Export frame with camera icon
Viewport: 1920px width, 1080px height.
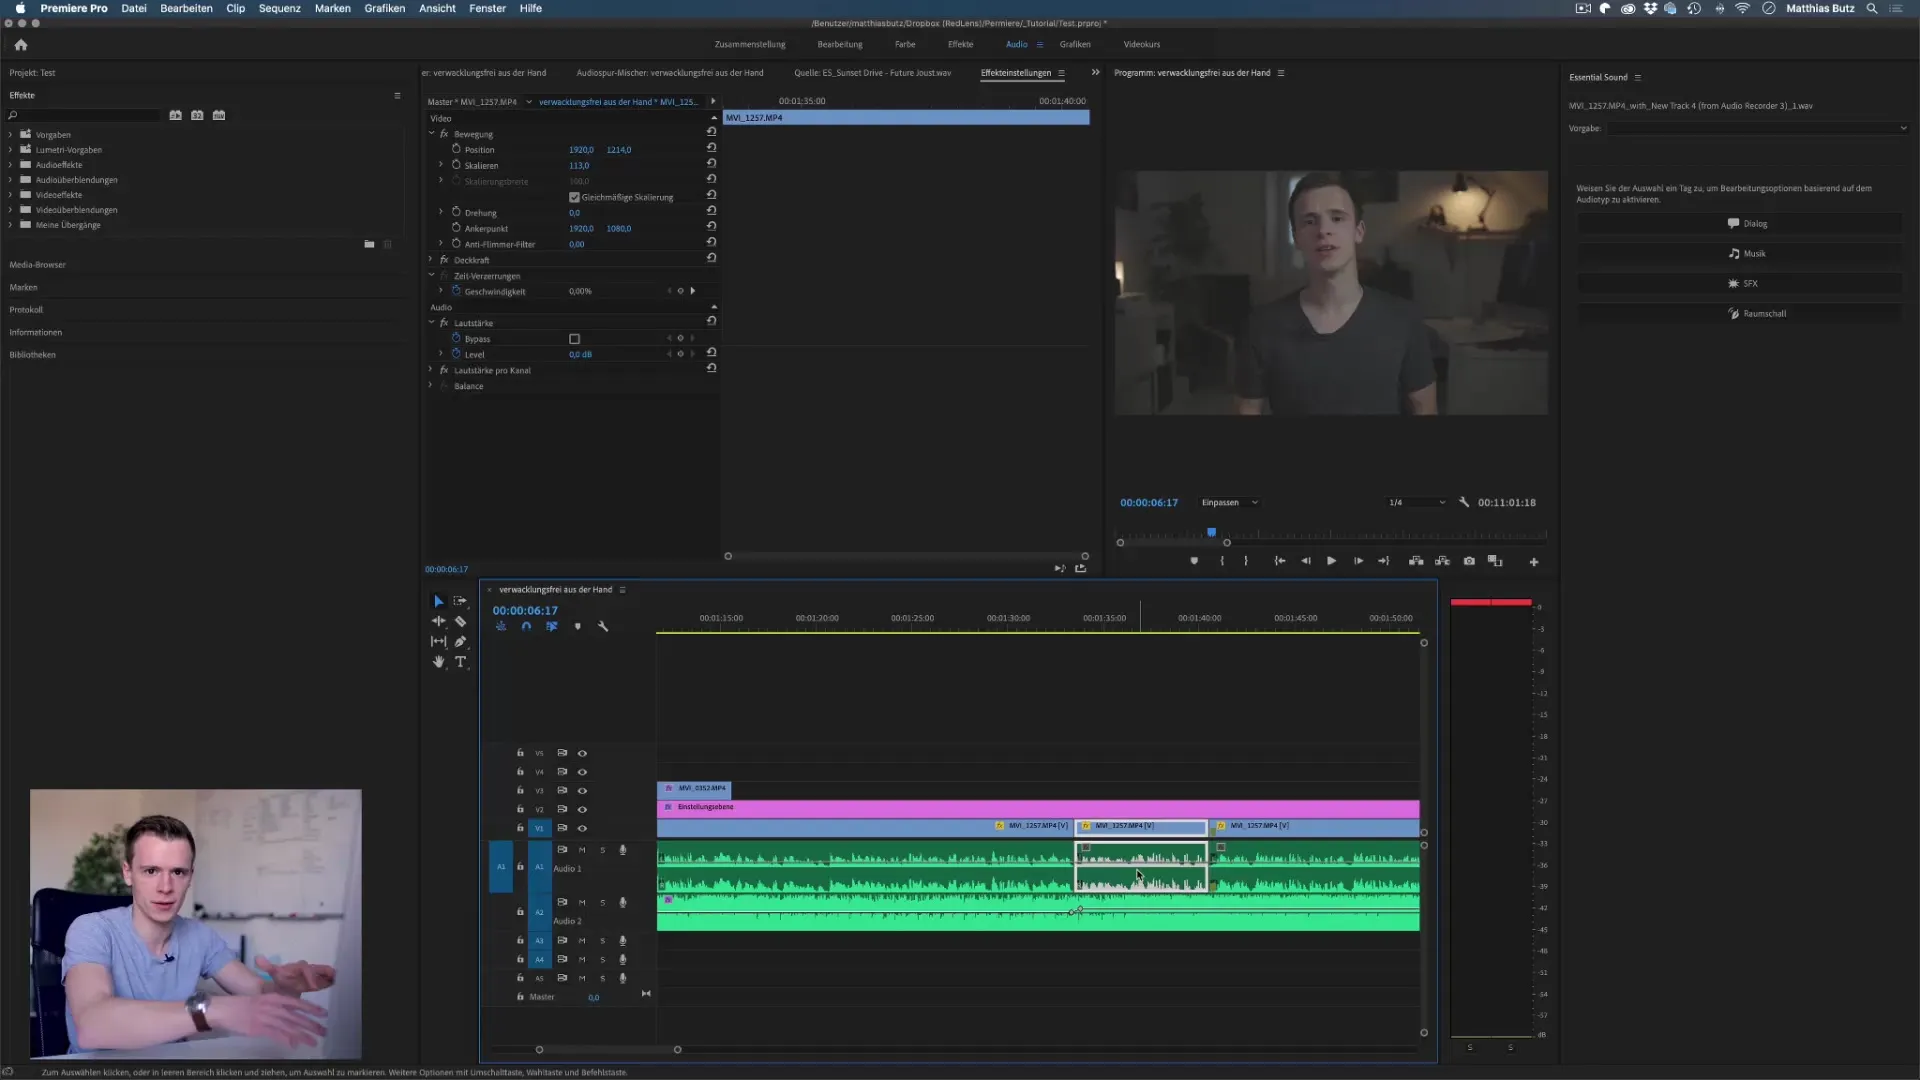click(1469, 561)
